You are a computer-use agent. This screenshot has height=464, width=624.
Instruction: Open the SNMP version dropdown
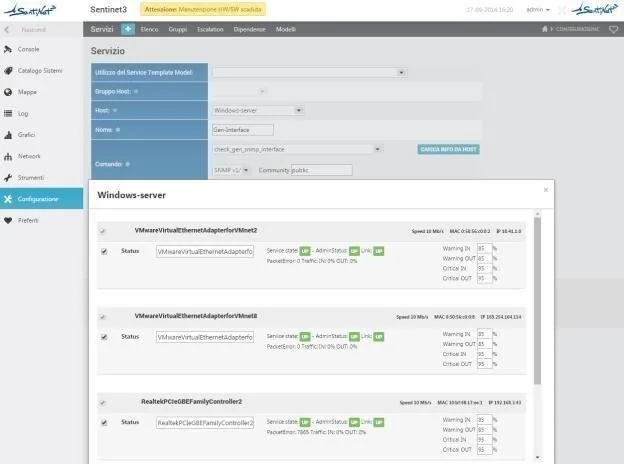pyautogui.click(x=232, y=170)
